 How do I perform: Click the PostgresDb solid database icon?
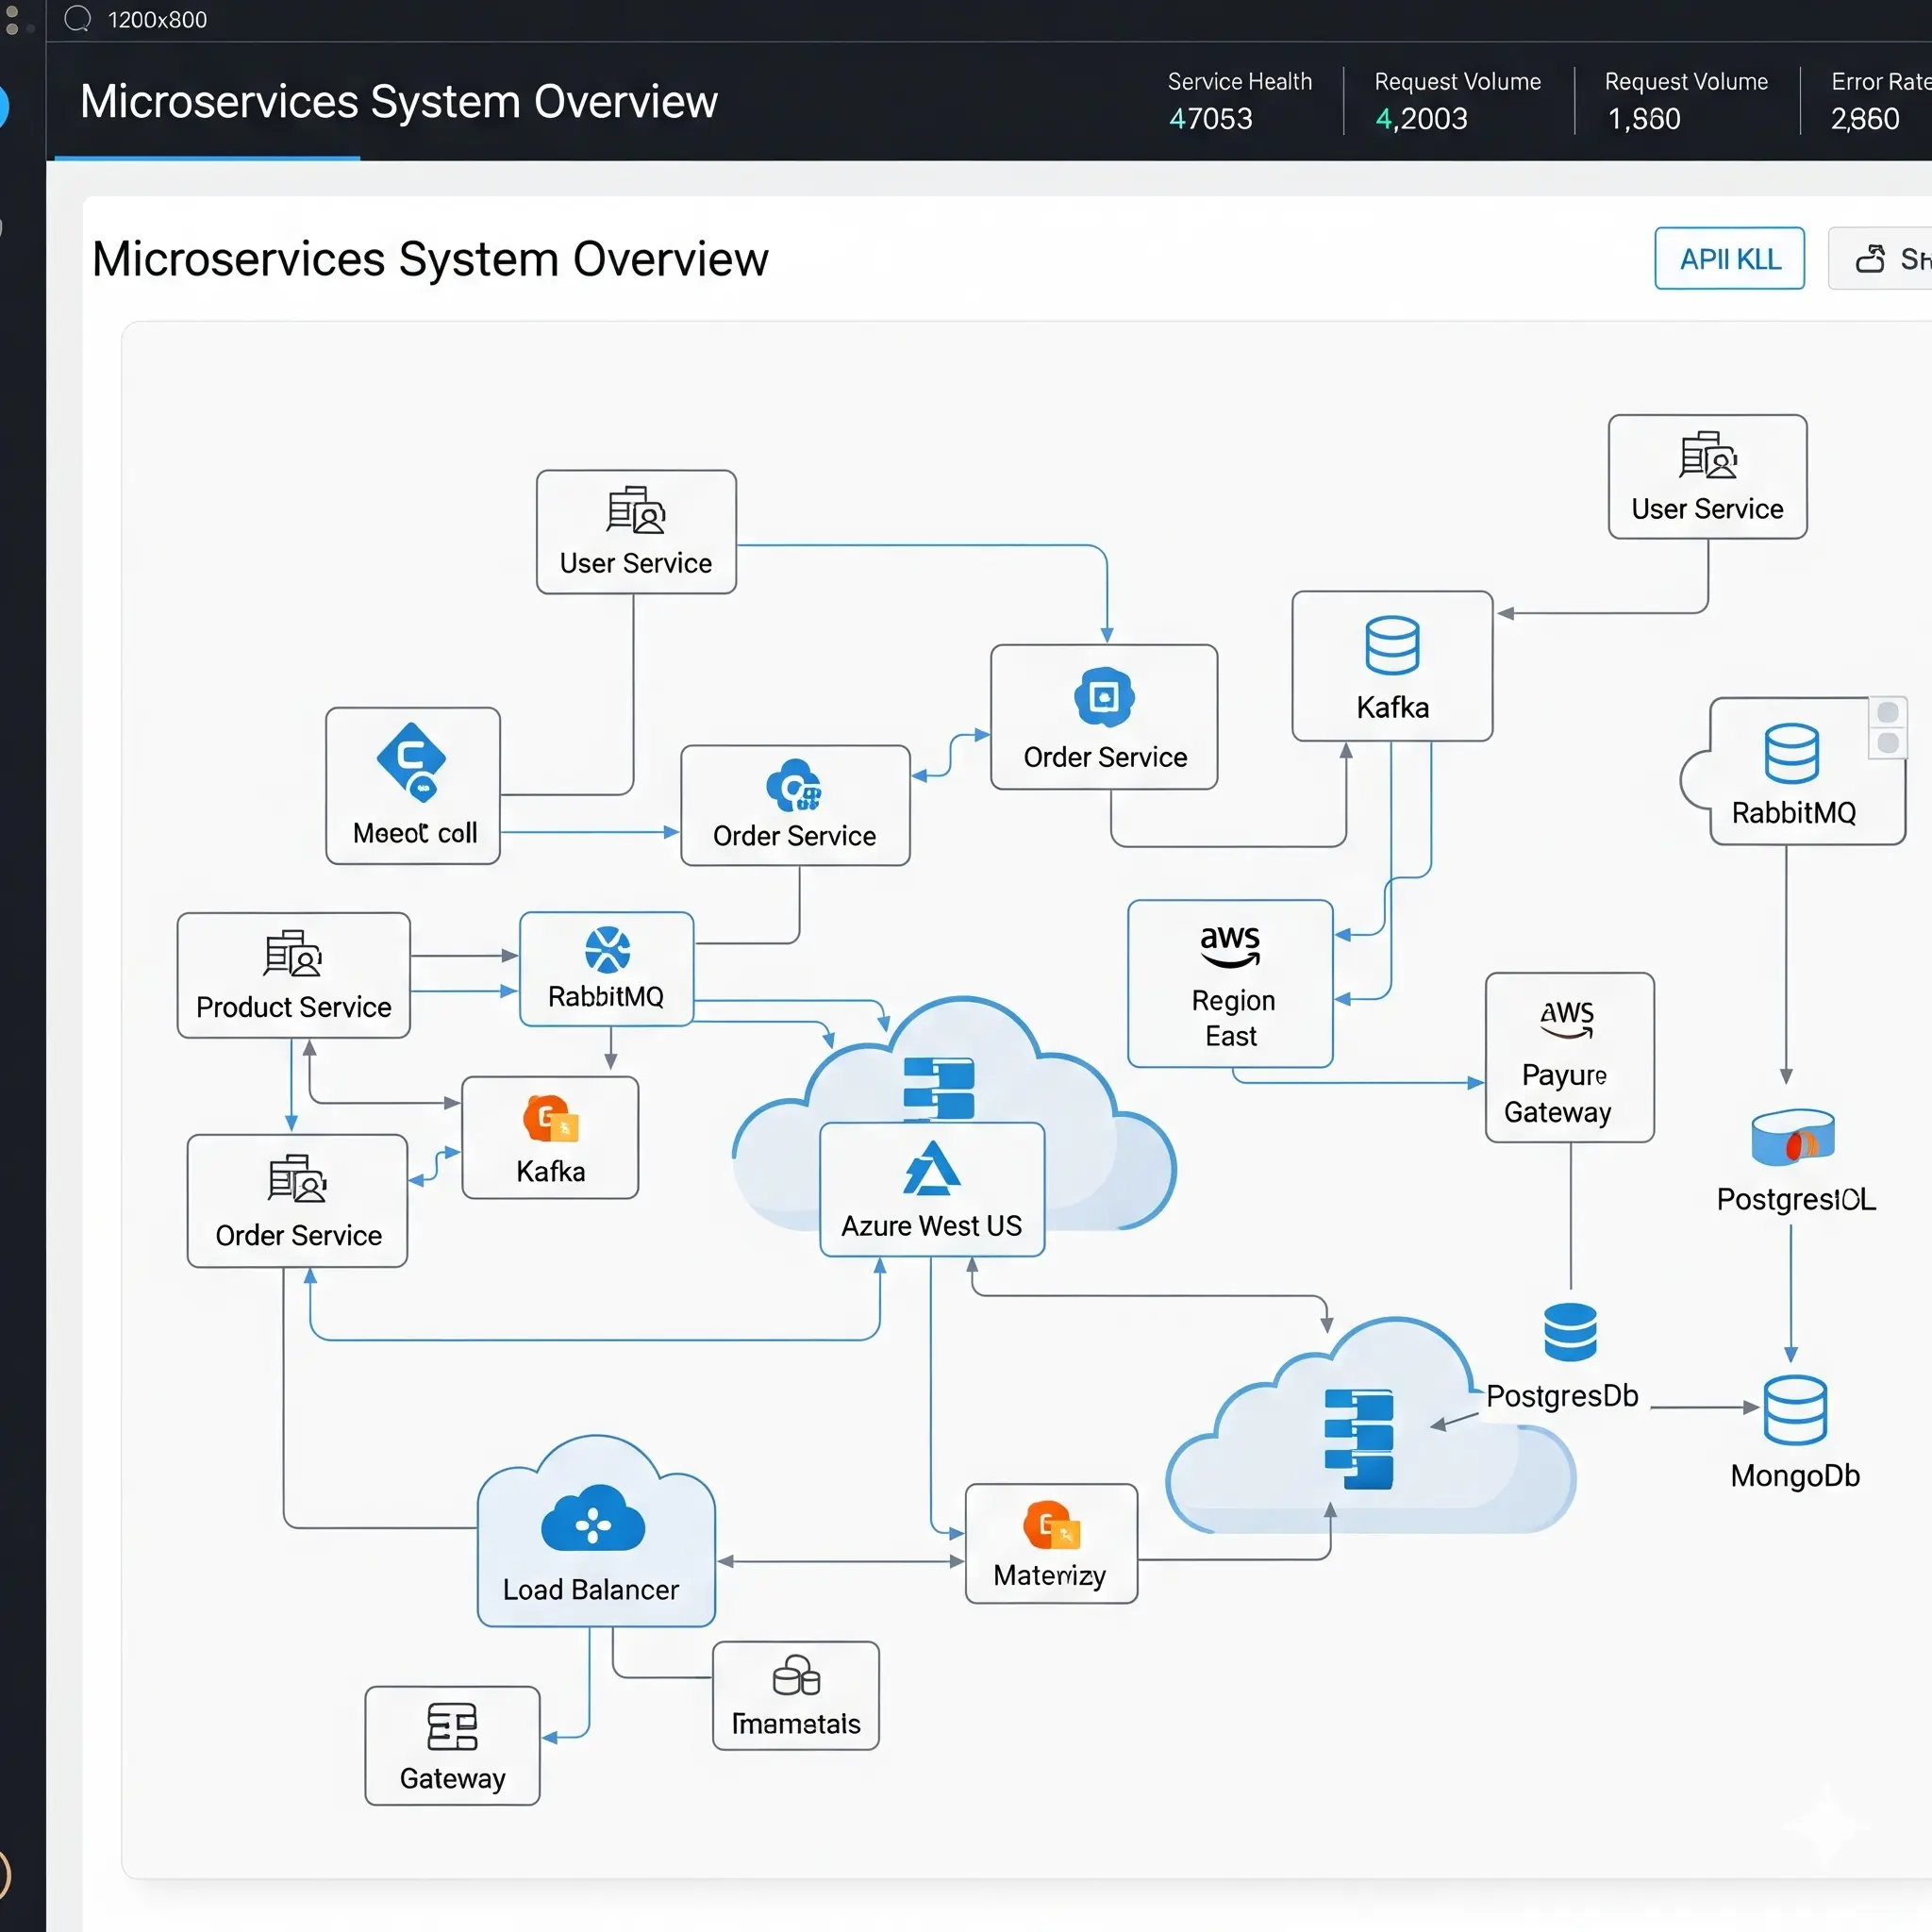pyautogui.click(x=1570, y=1332)
